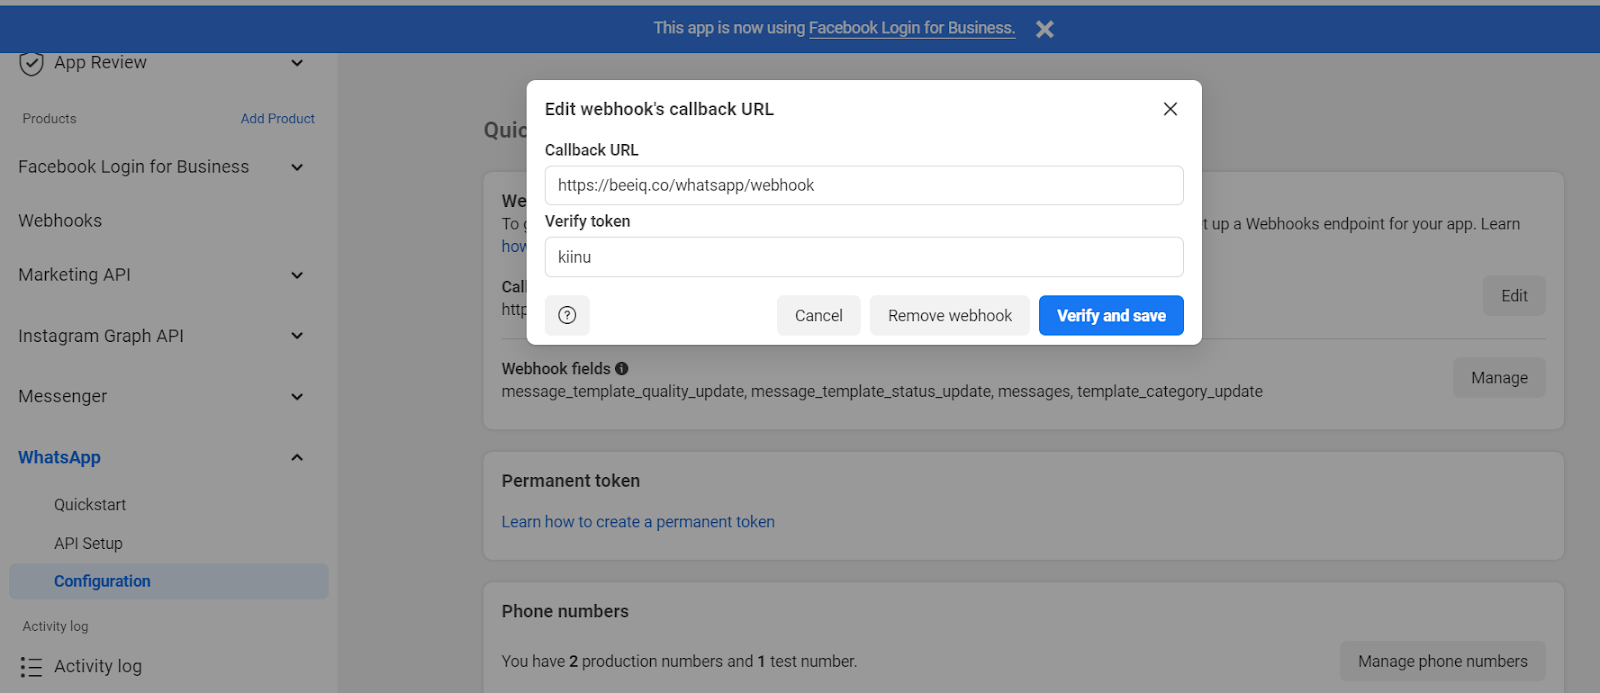Open WhatsApp Quickstart page
Screen dimensions: 1600x693
click(90, 505)
